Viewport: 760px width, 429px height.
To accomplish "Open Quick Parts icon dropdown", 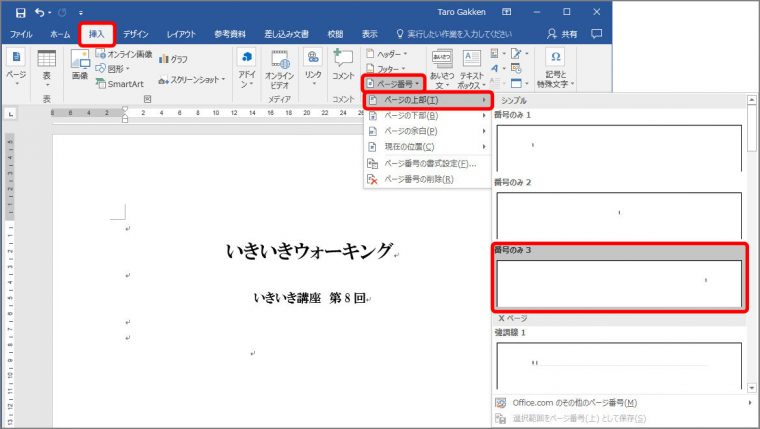I will [x=497, y=53].
